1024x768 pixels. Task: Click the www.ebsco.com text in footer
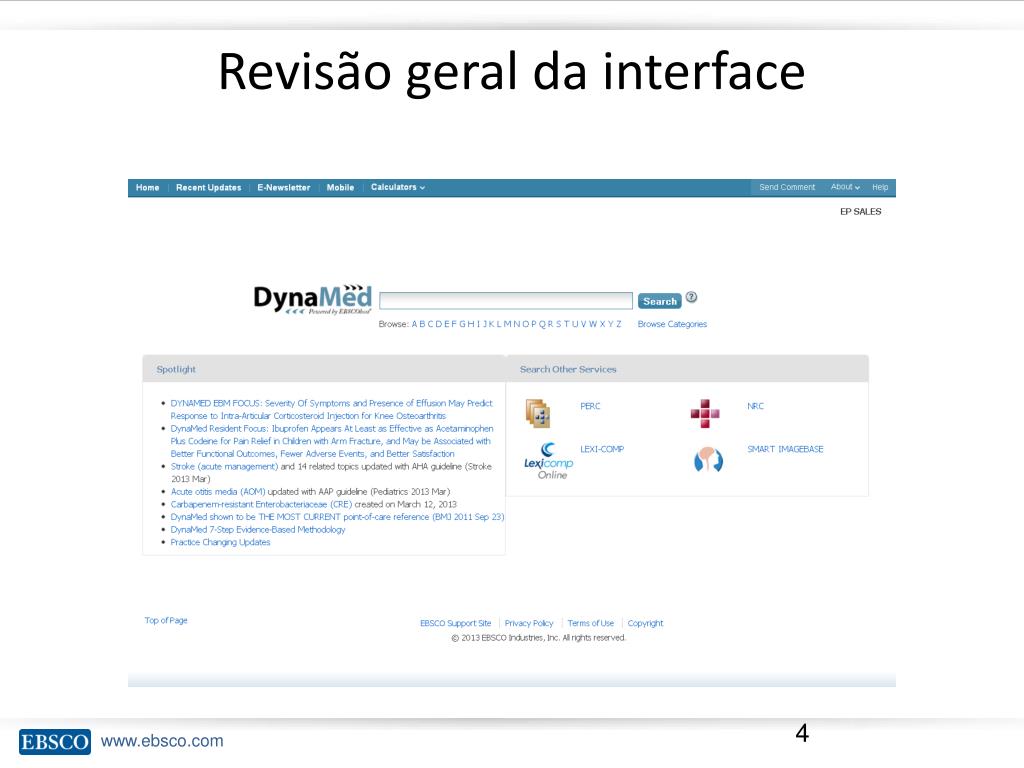pos(162,741)
